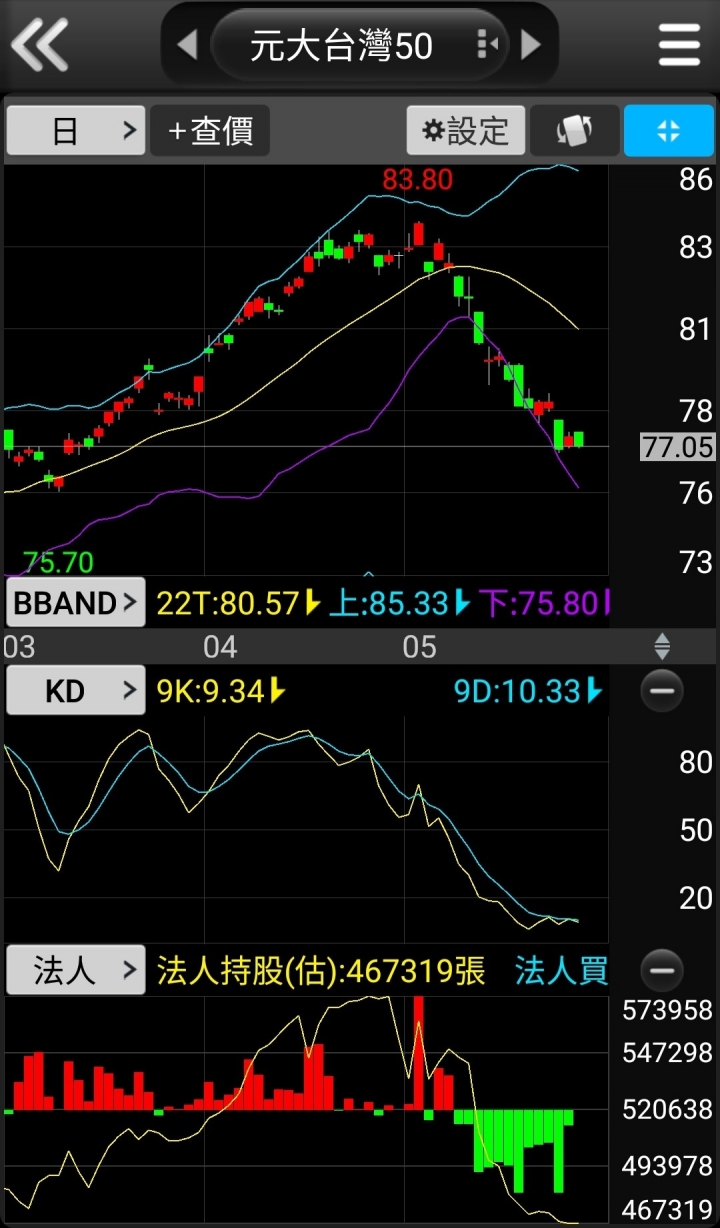Tap the 520638 axis value

pos(668,1109)
